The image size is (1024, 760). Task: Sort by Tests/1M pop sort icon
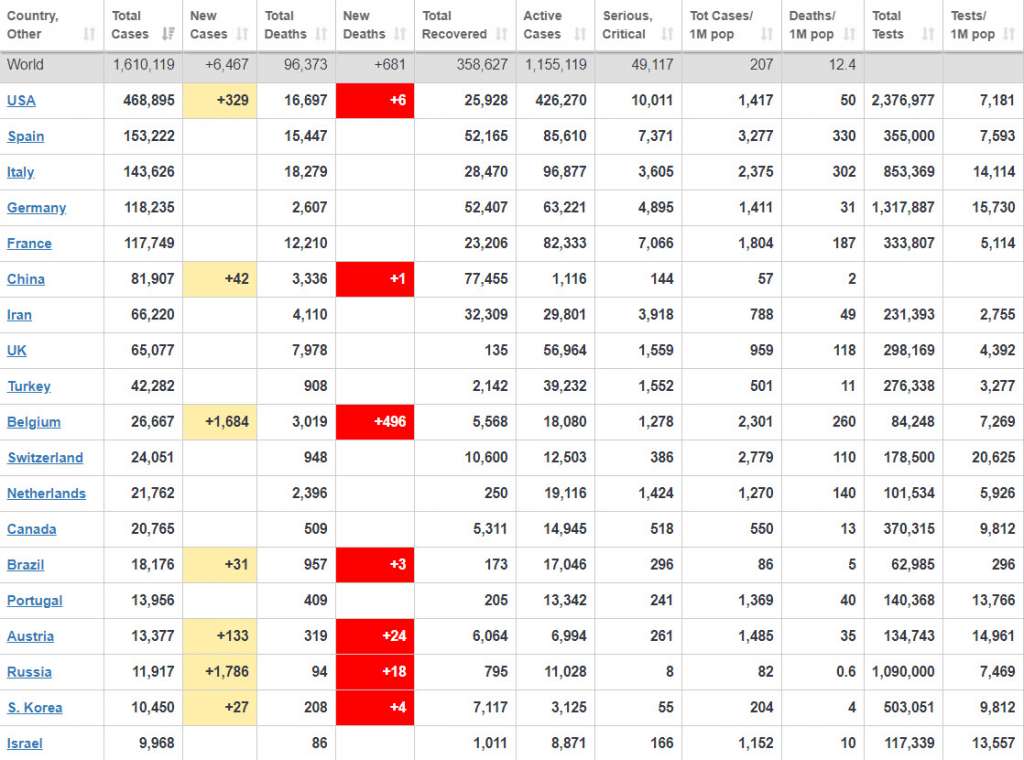coord(1010,34)
